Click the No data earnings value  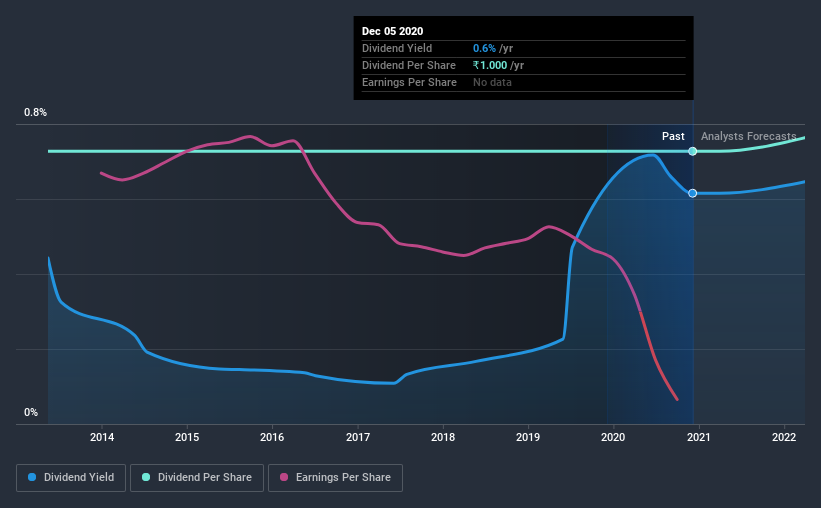tap(492, 82)
